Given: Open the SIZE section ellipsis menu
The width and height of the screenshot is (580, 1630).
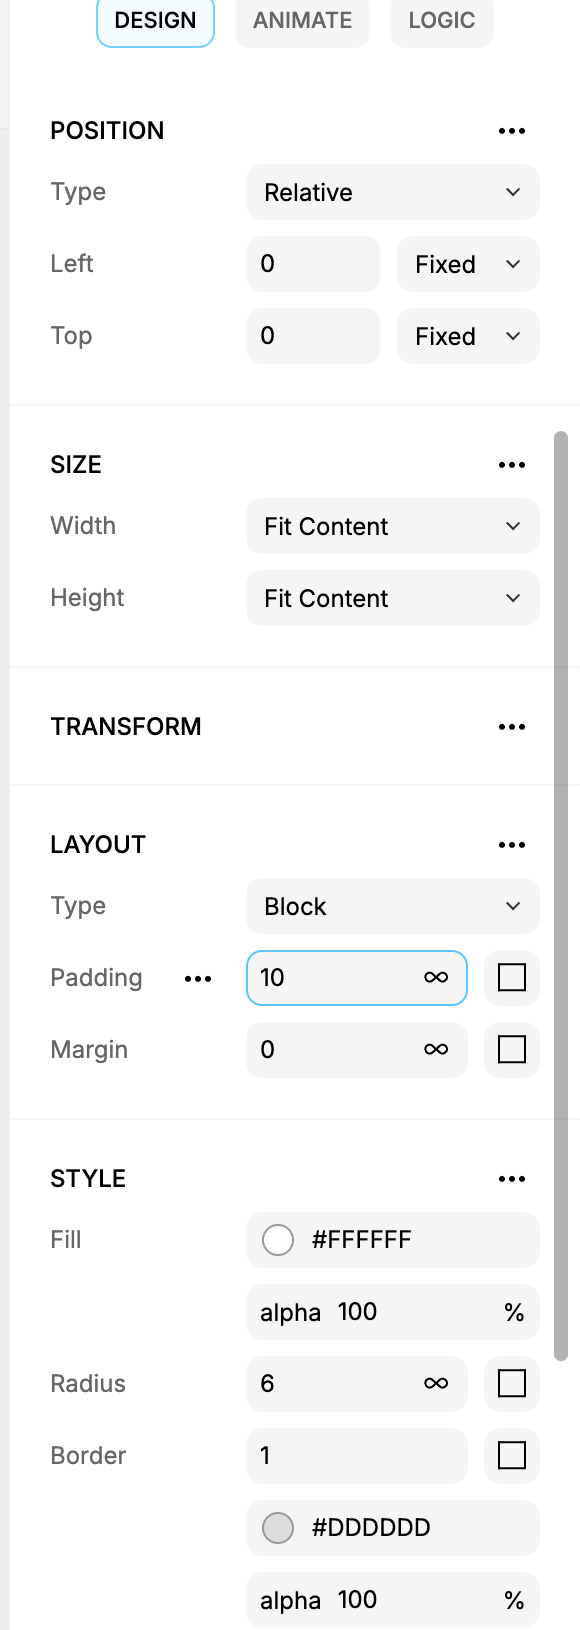Looking at the screenshot, I should pyautogui.click(x=512, y=465).
